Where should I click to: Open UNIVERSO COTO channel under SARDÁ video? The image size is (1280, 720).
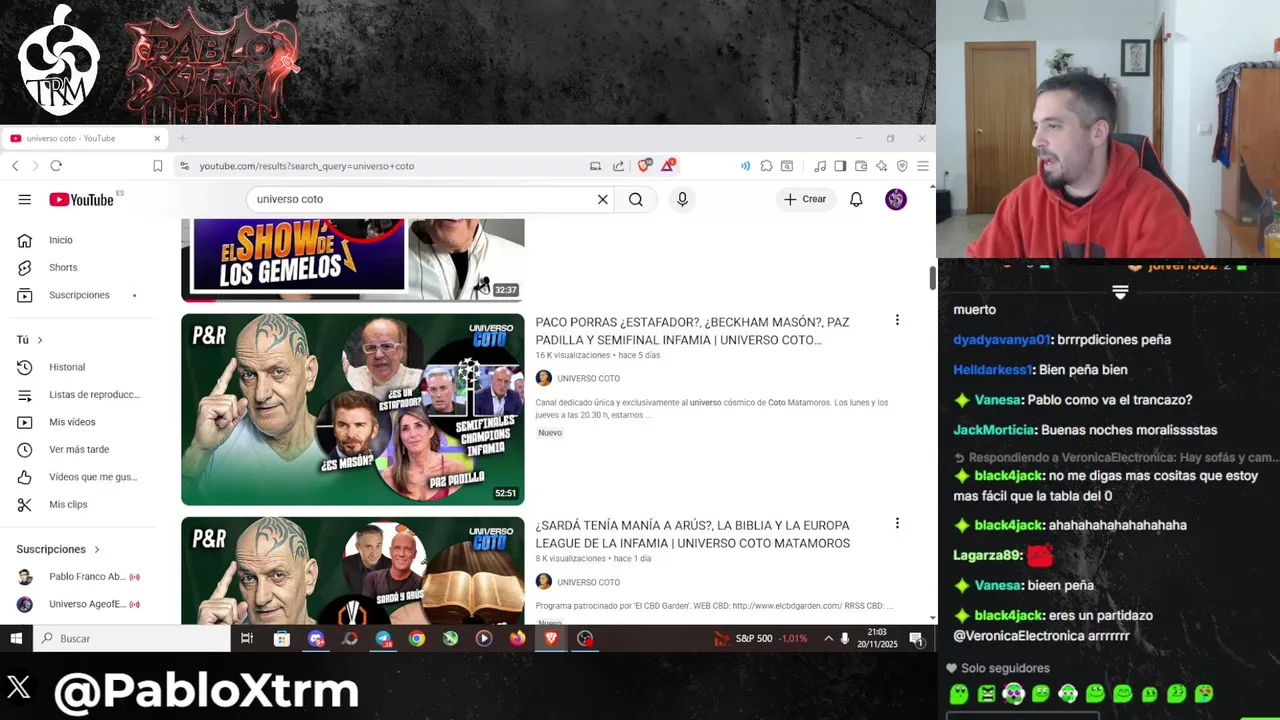588,582
